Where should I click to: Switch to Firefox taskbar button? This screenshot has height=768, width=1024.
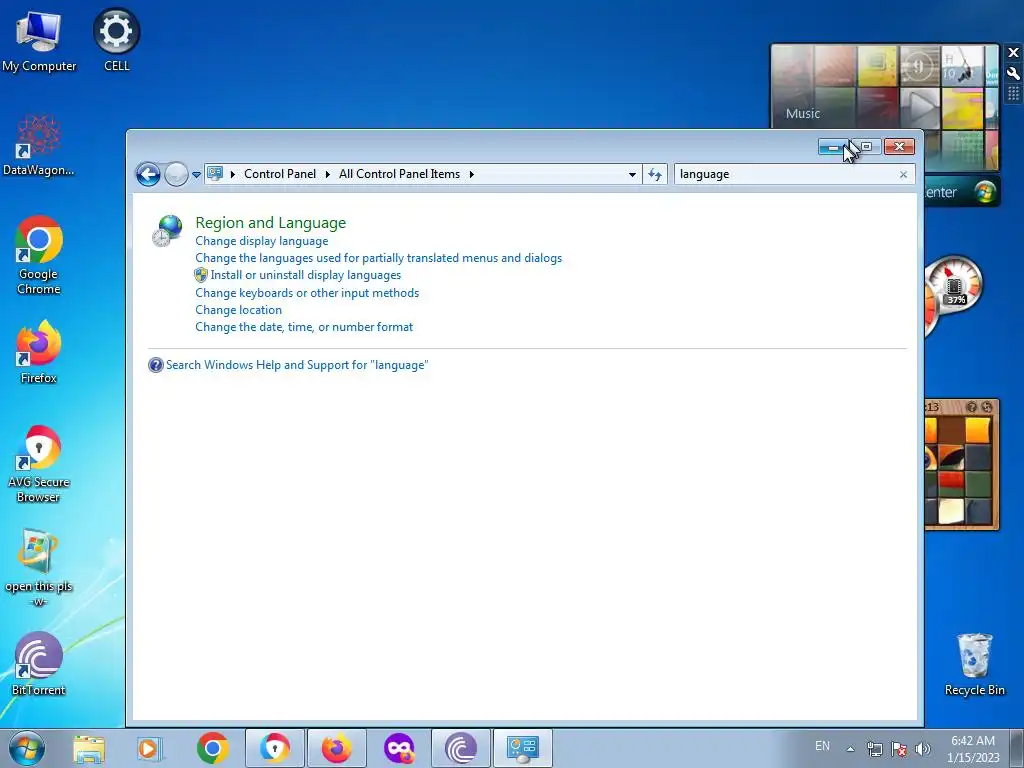[x=337, y=748]
